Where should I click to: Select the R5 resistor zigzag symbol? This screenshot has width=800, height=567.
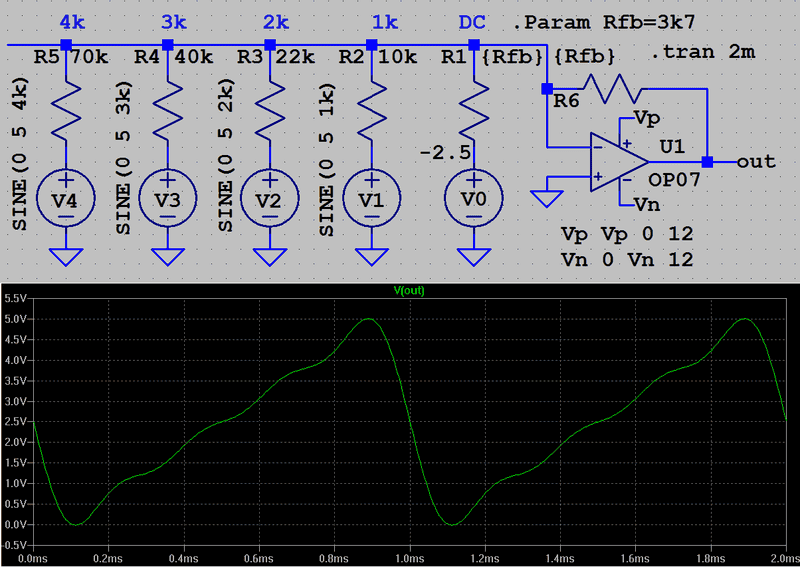(x=66, y=111)
